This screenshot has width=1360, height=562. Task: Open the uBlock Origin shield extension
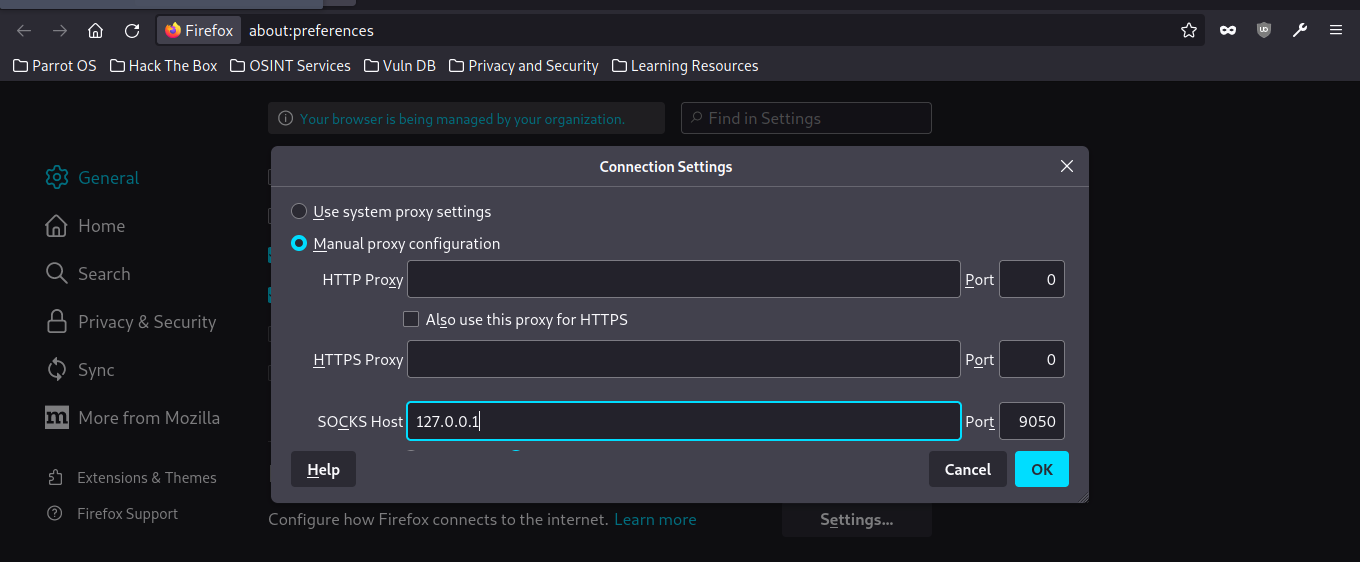pyautogui.click(x=1264, y=31)
